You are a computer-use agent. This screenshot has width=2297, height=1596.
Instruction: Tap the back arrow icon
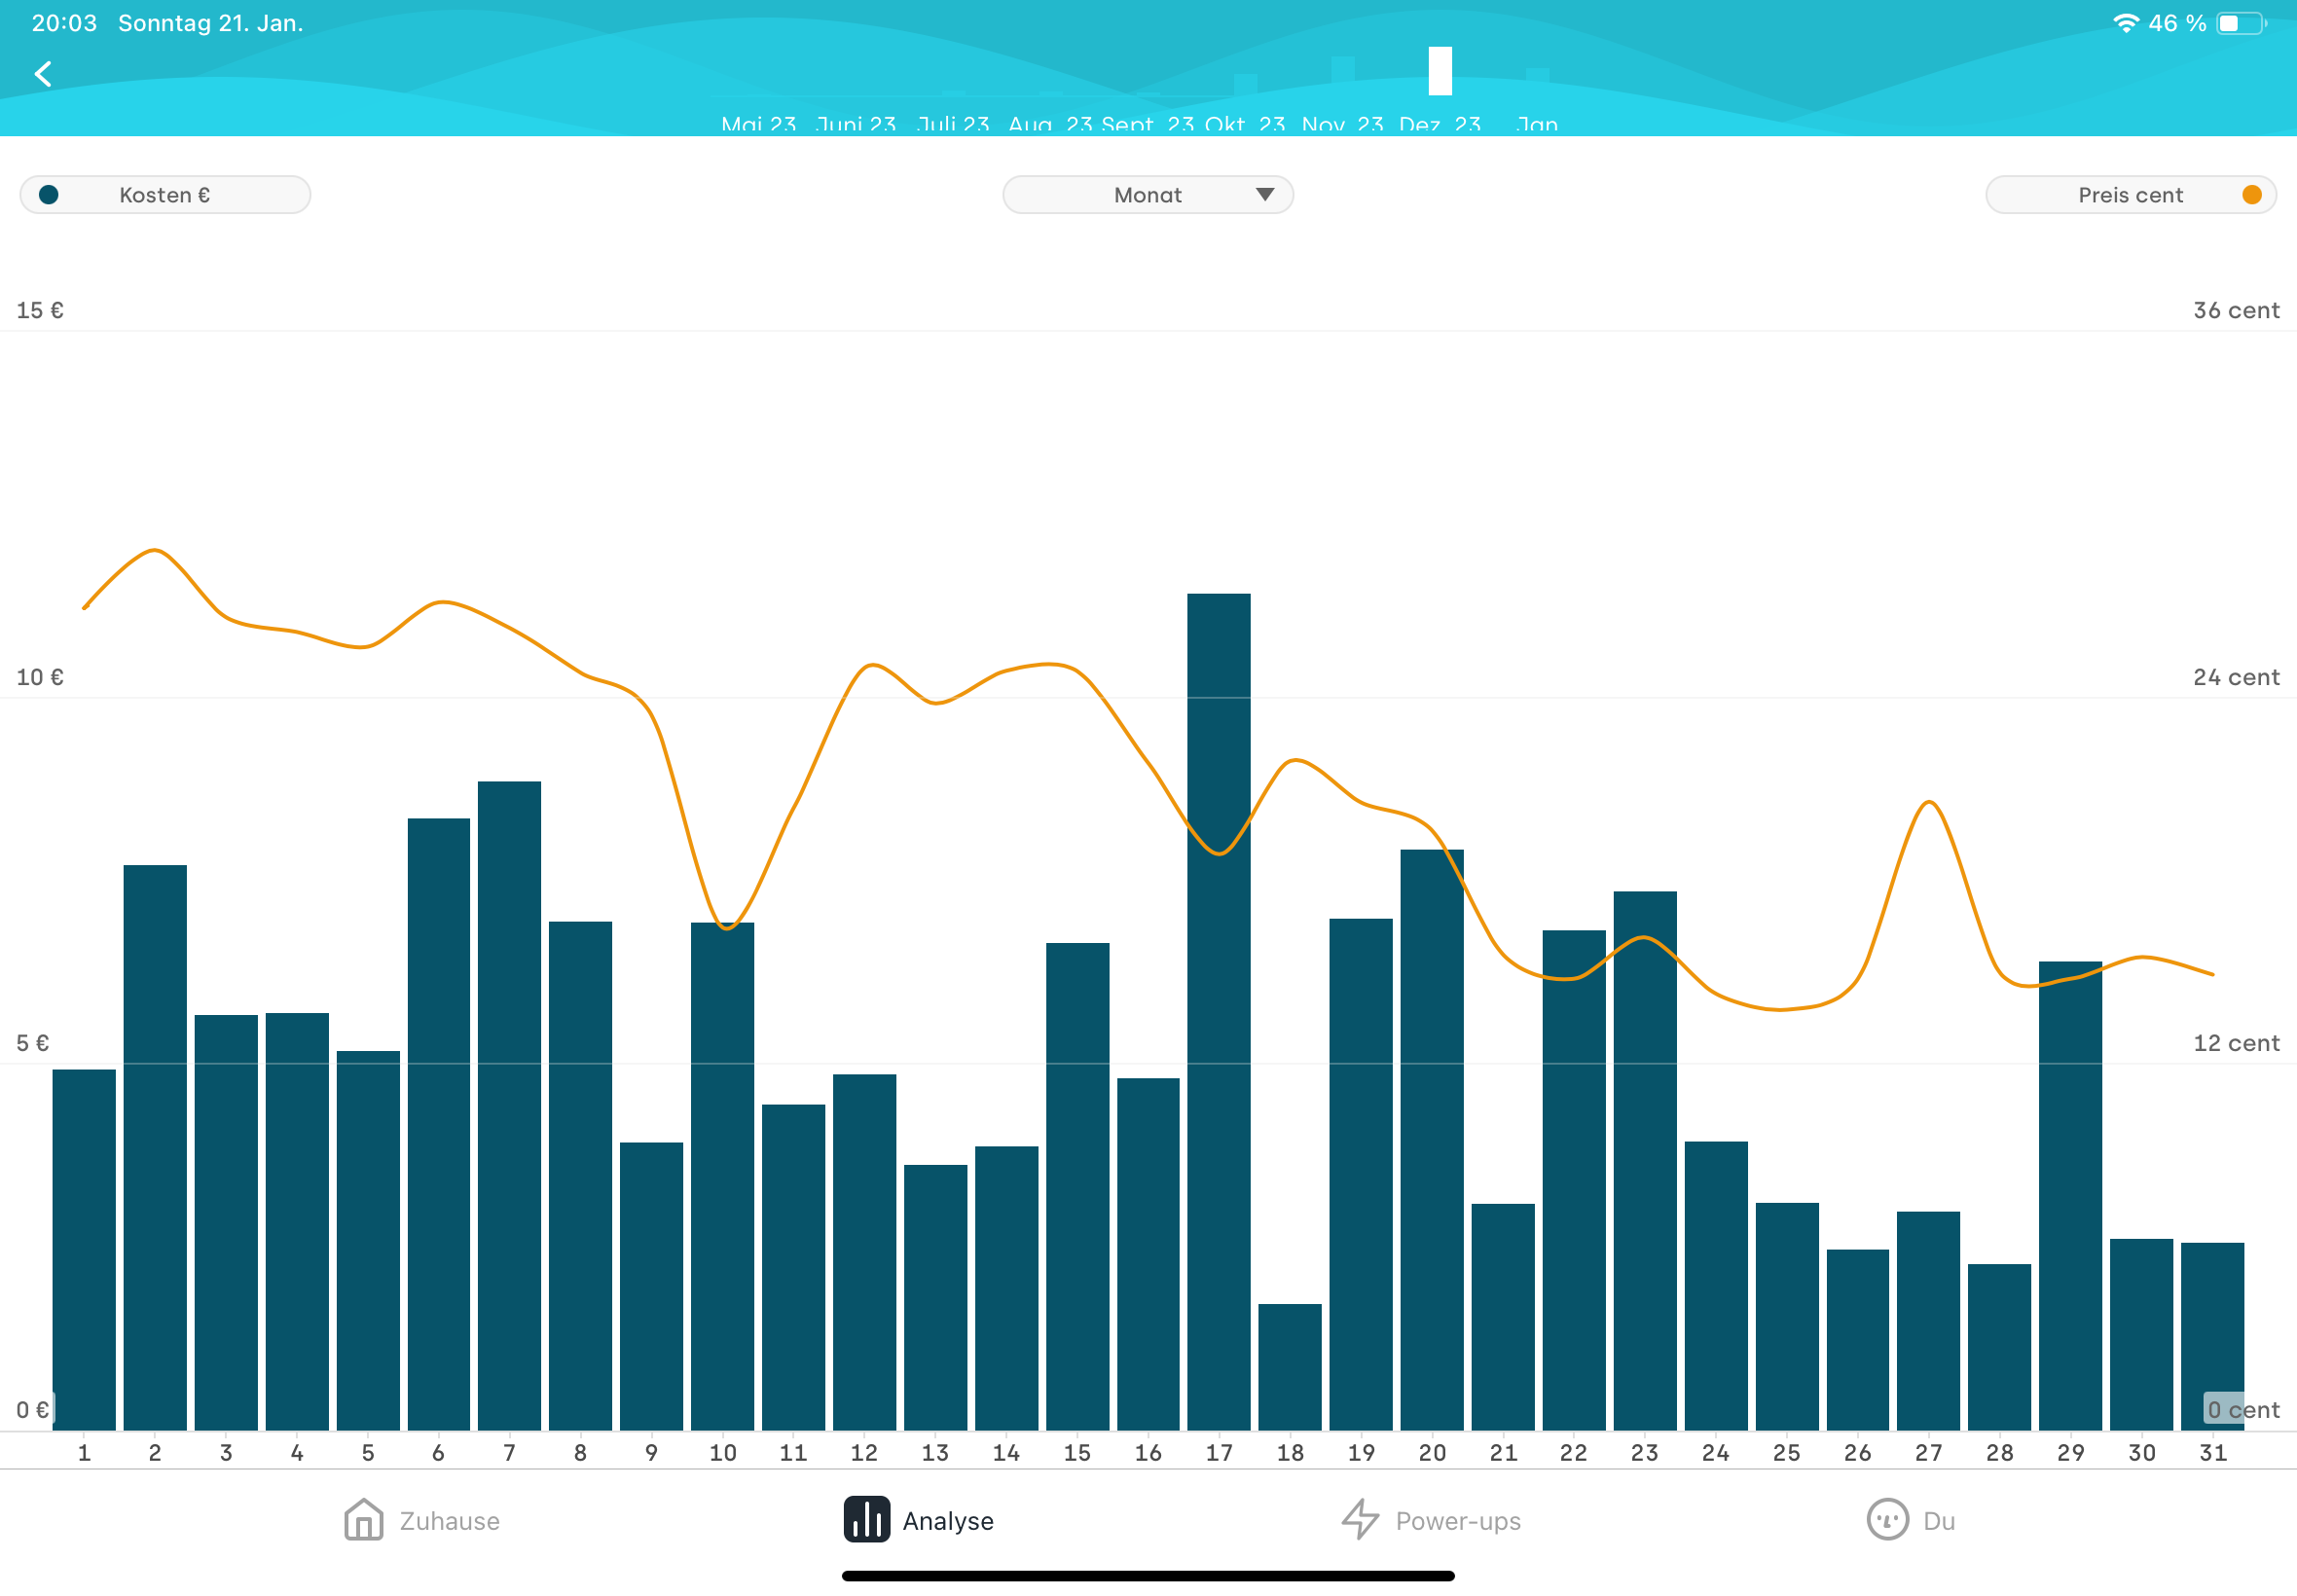[x=43, y=74]
